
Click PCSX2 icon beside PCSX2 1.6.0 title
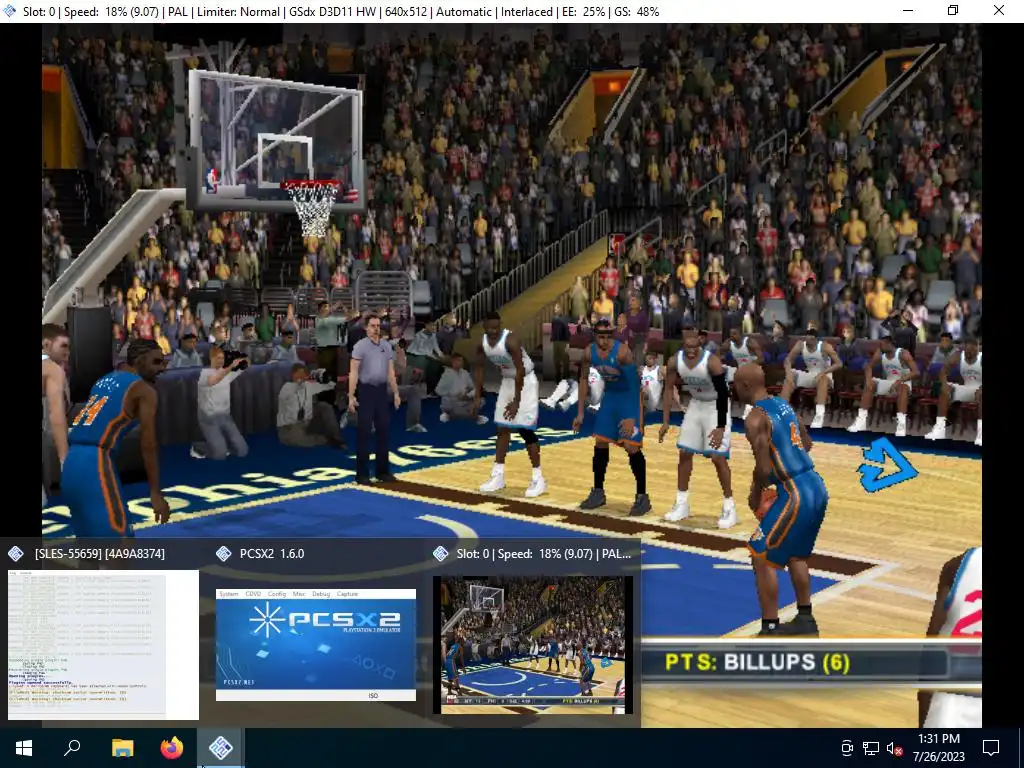[x=223, y=554]
